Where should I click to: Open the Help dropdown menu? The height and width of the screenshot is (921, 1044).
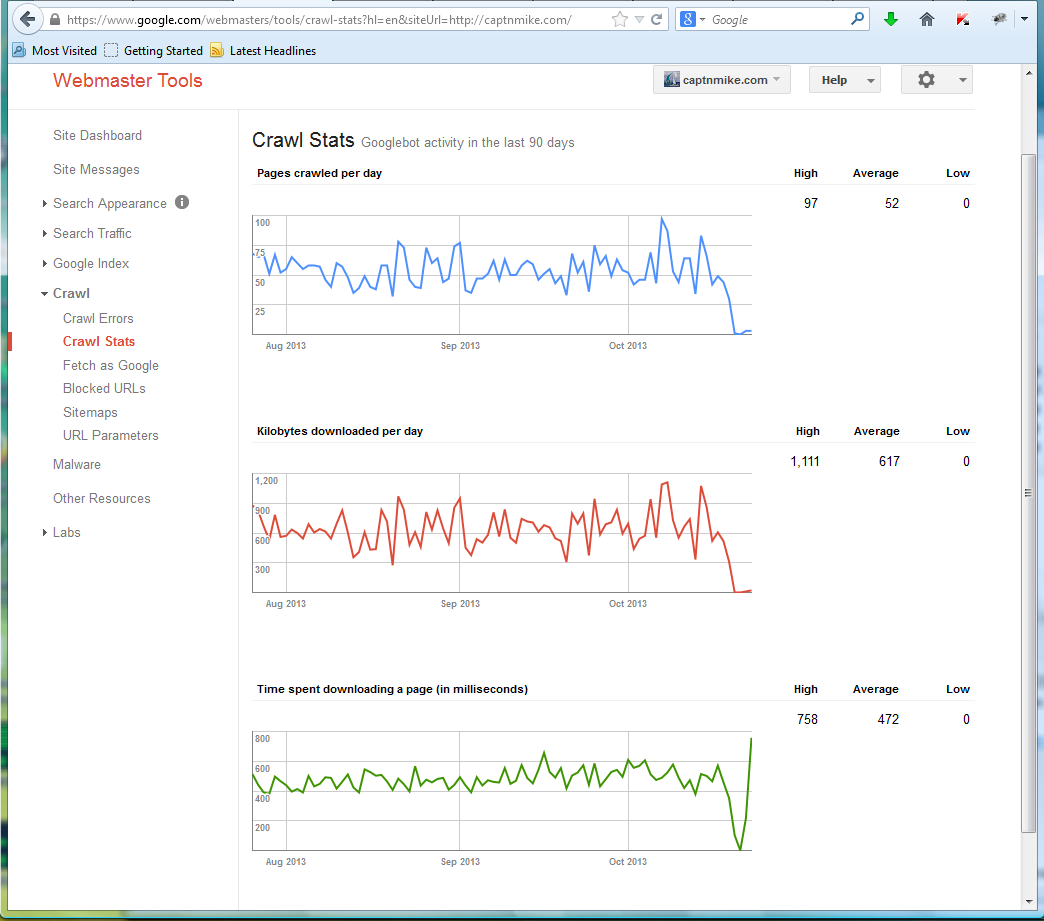coord(844,80)
